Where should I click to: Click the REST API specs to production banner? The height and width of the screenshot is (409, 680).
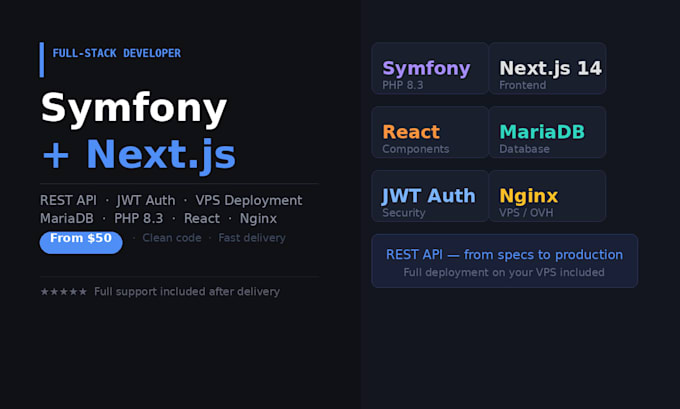(x=505, y=261)
